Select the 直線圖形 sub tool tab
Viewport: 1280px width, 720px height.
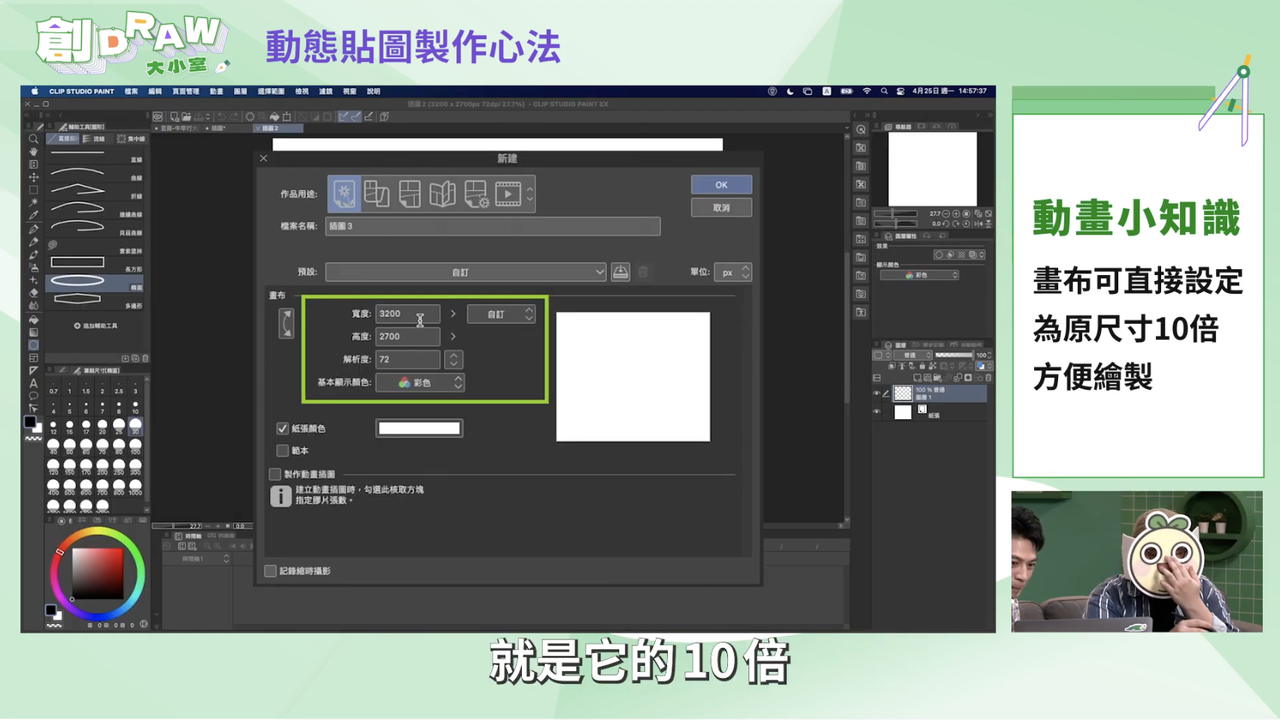(x=63, y=139)
